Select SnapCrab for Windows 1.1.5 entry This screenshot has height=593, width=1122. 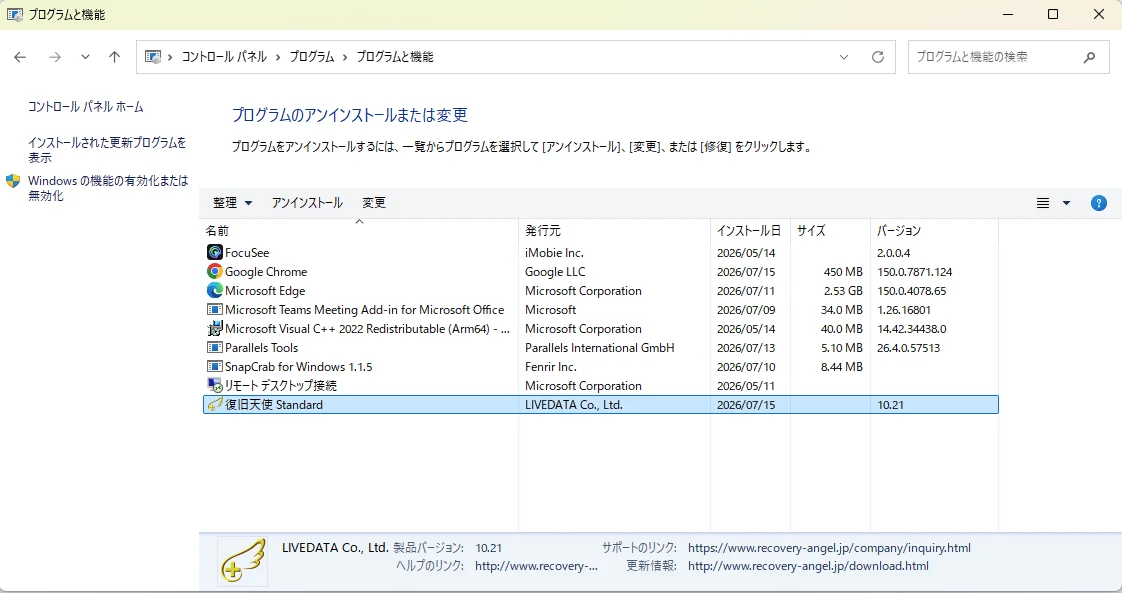tap(298, 366)
